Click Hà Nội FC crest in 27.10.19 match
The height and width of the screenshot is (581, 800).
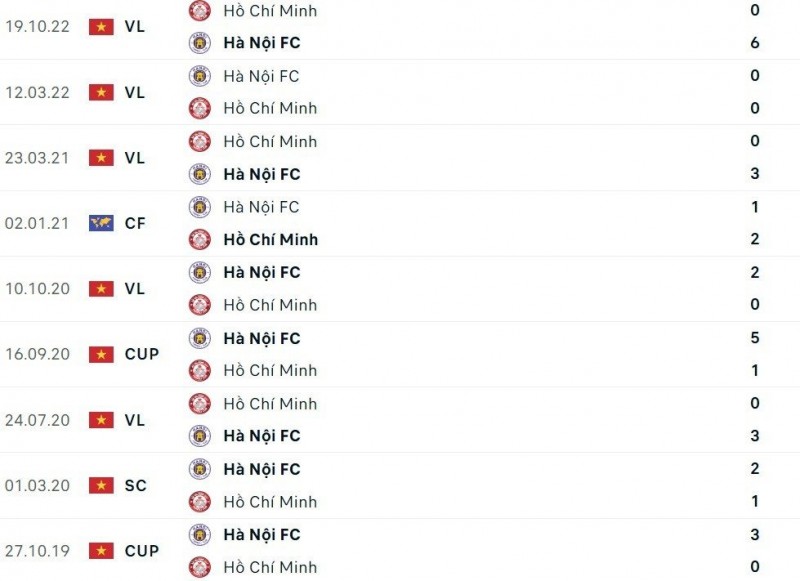200,535
